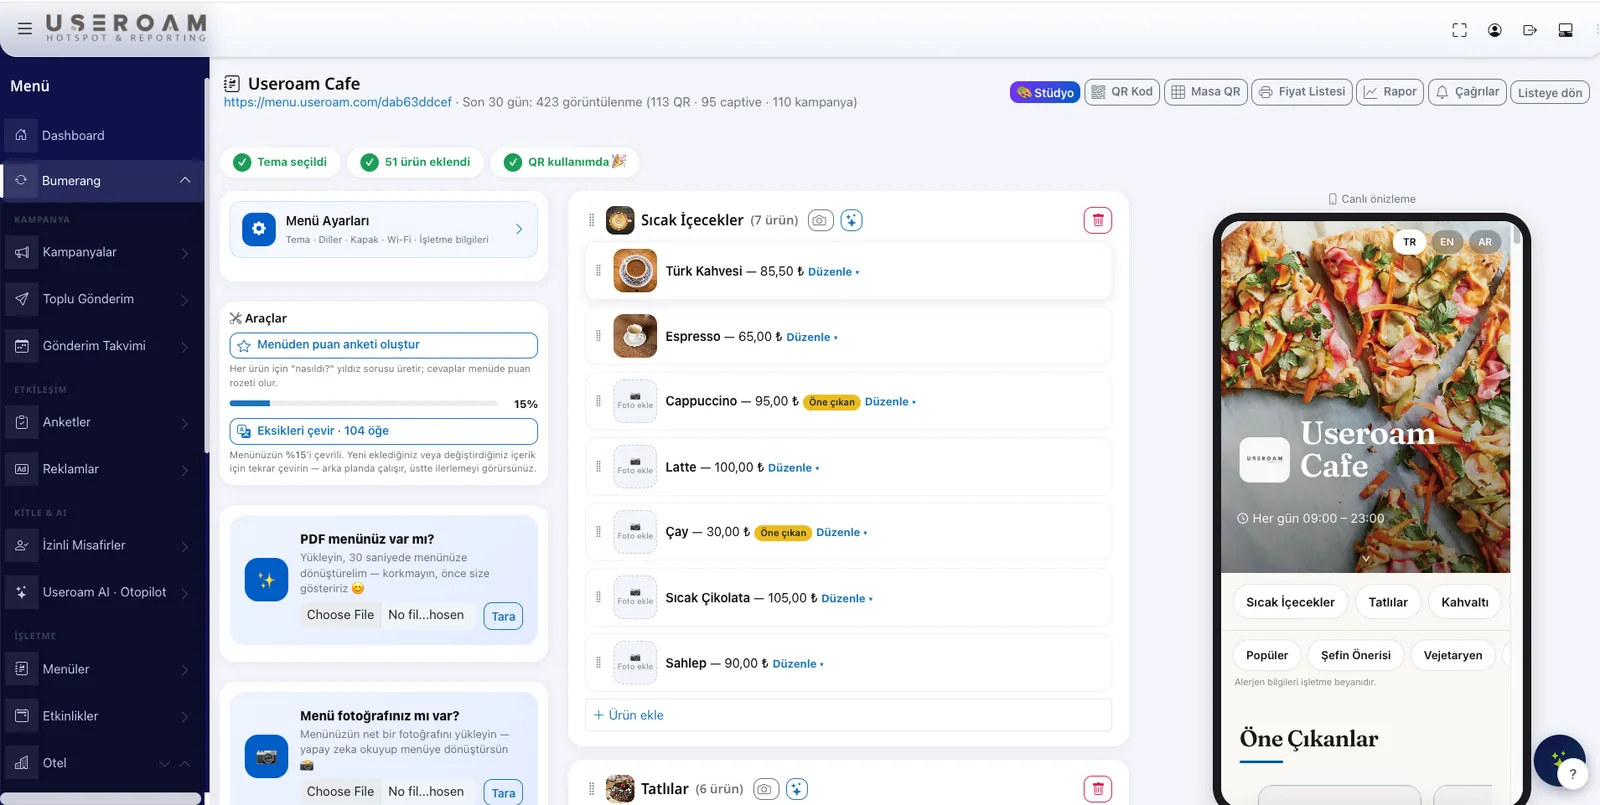Click Listeye dön button
The width and height of the screenshot is (1600, 805).
[x=1550, y=93]
